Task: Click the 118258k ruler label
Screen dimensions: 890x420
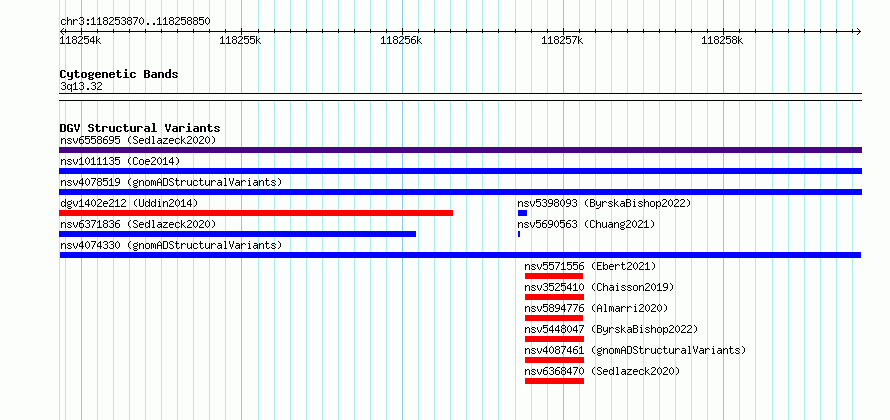Action: coord(722,40)
